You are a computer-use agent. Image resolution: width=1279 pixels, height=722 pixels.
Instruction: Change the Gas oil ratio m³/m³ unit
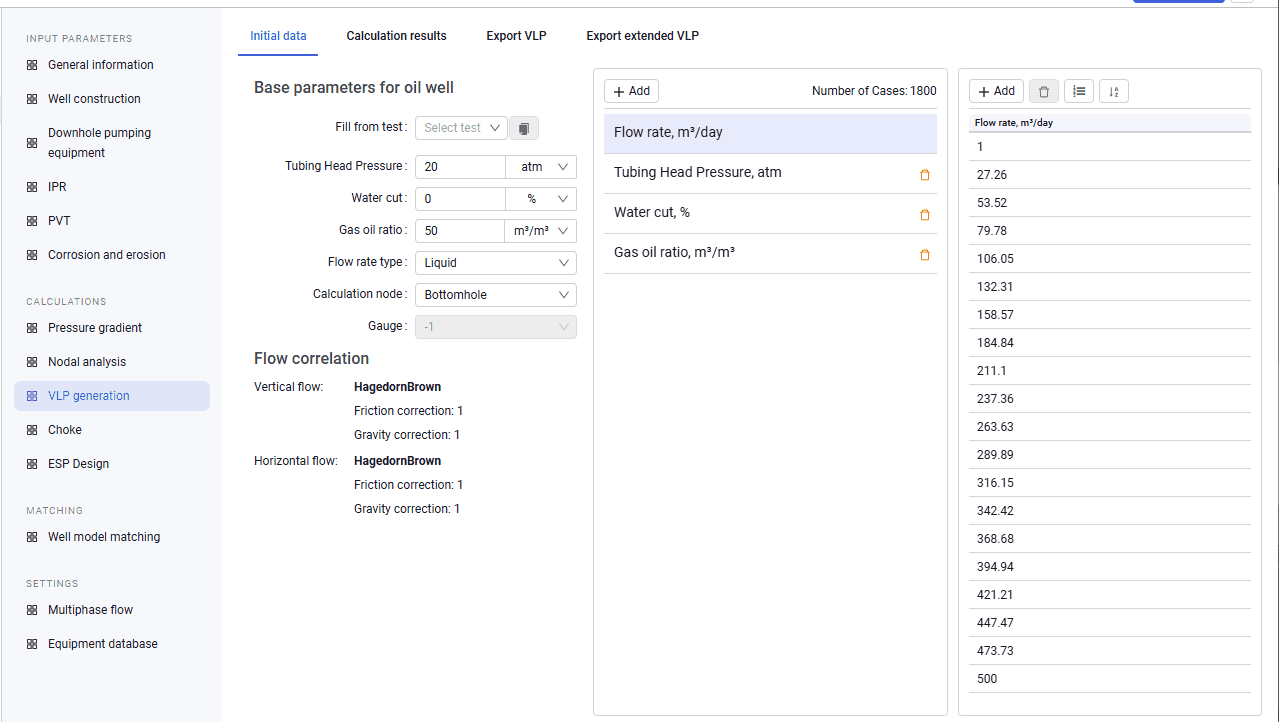click(x=540, y=231)
